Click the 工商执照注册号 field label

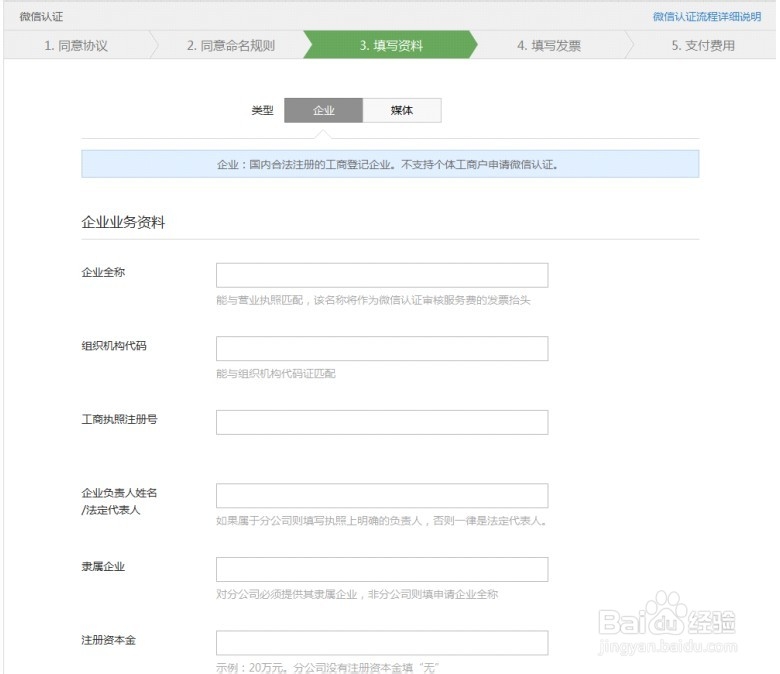tap(119, 419)
